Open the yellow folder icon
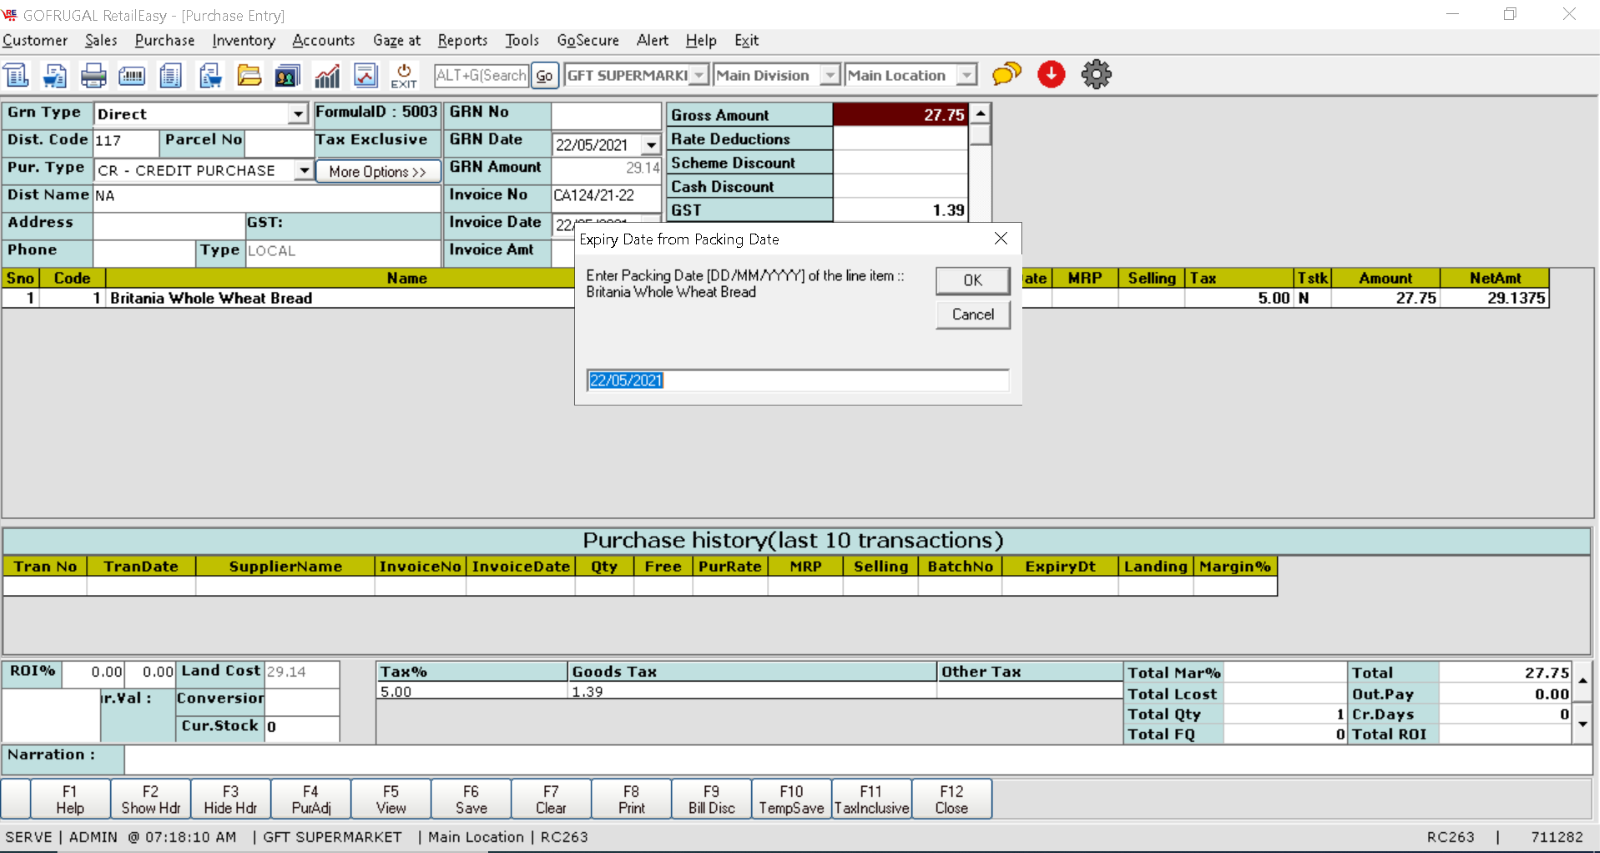1600x853 pixels. coord(249,75)
